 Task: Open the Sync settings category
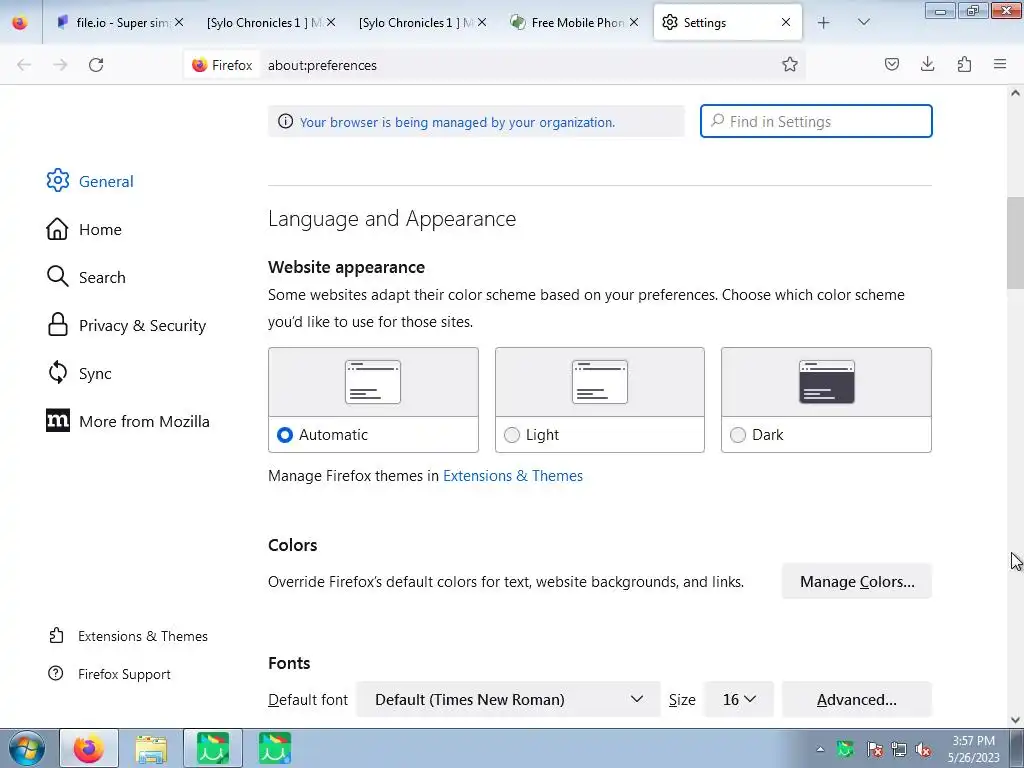(x=79, y=374)
